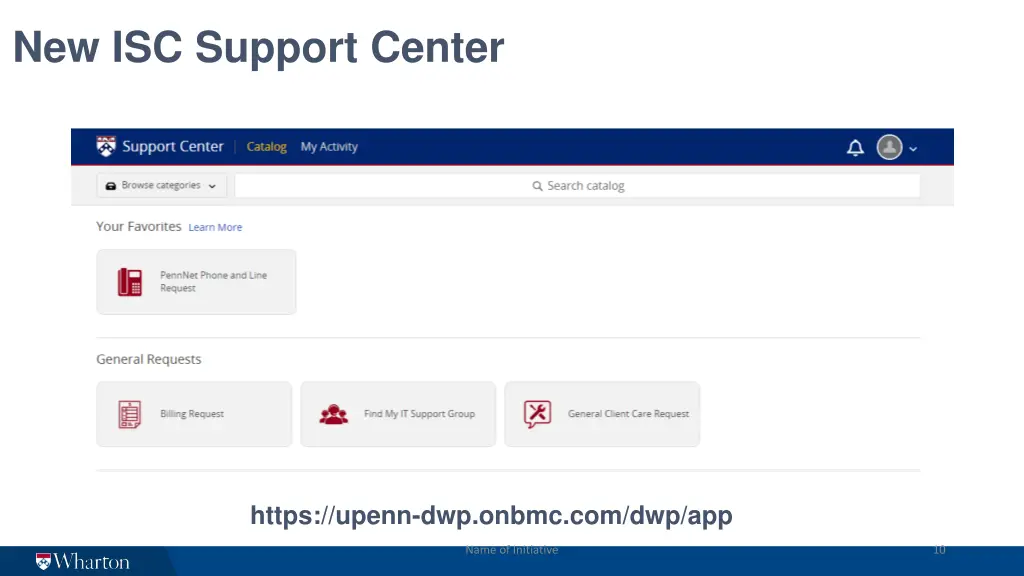
Task: Open PennNet Phone and Line Request
Action: coord(196,281)
